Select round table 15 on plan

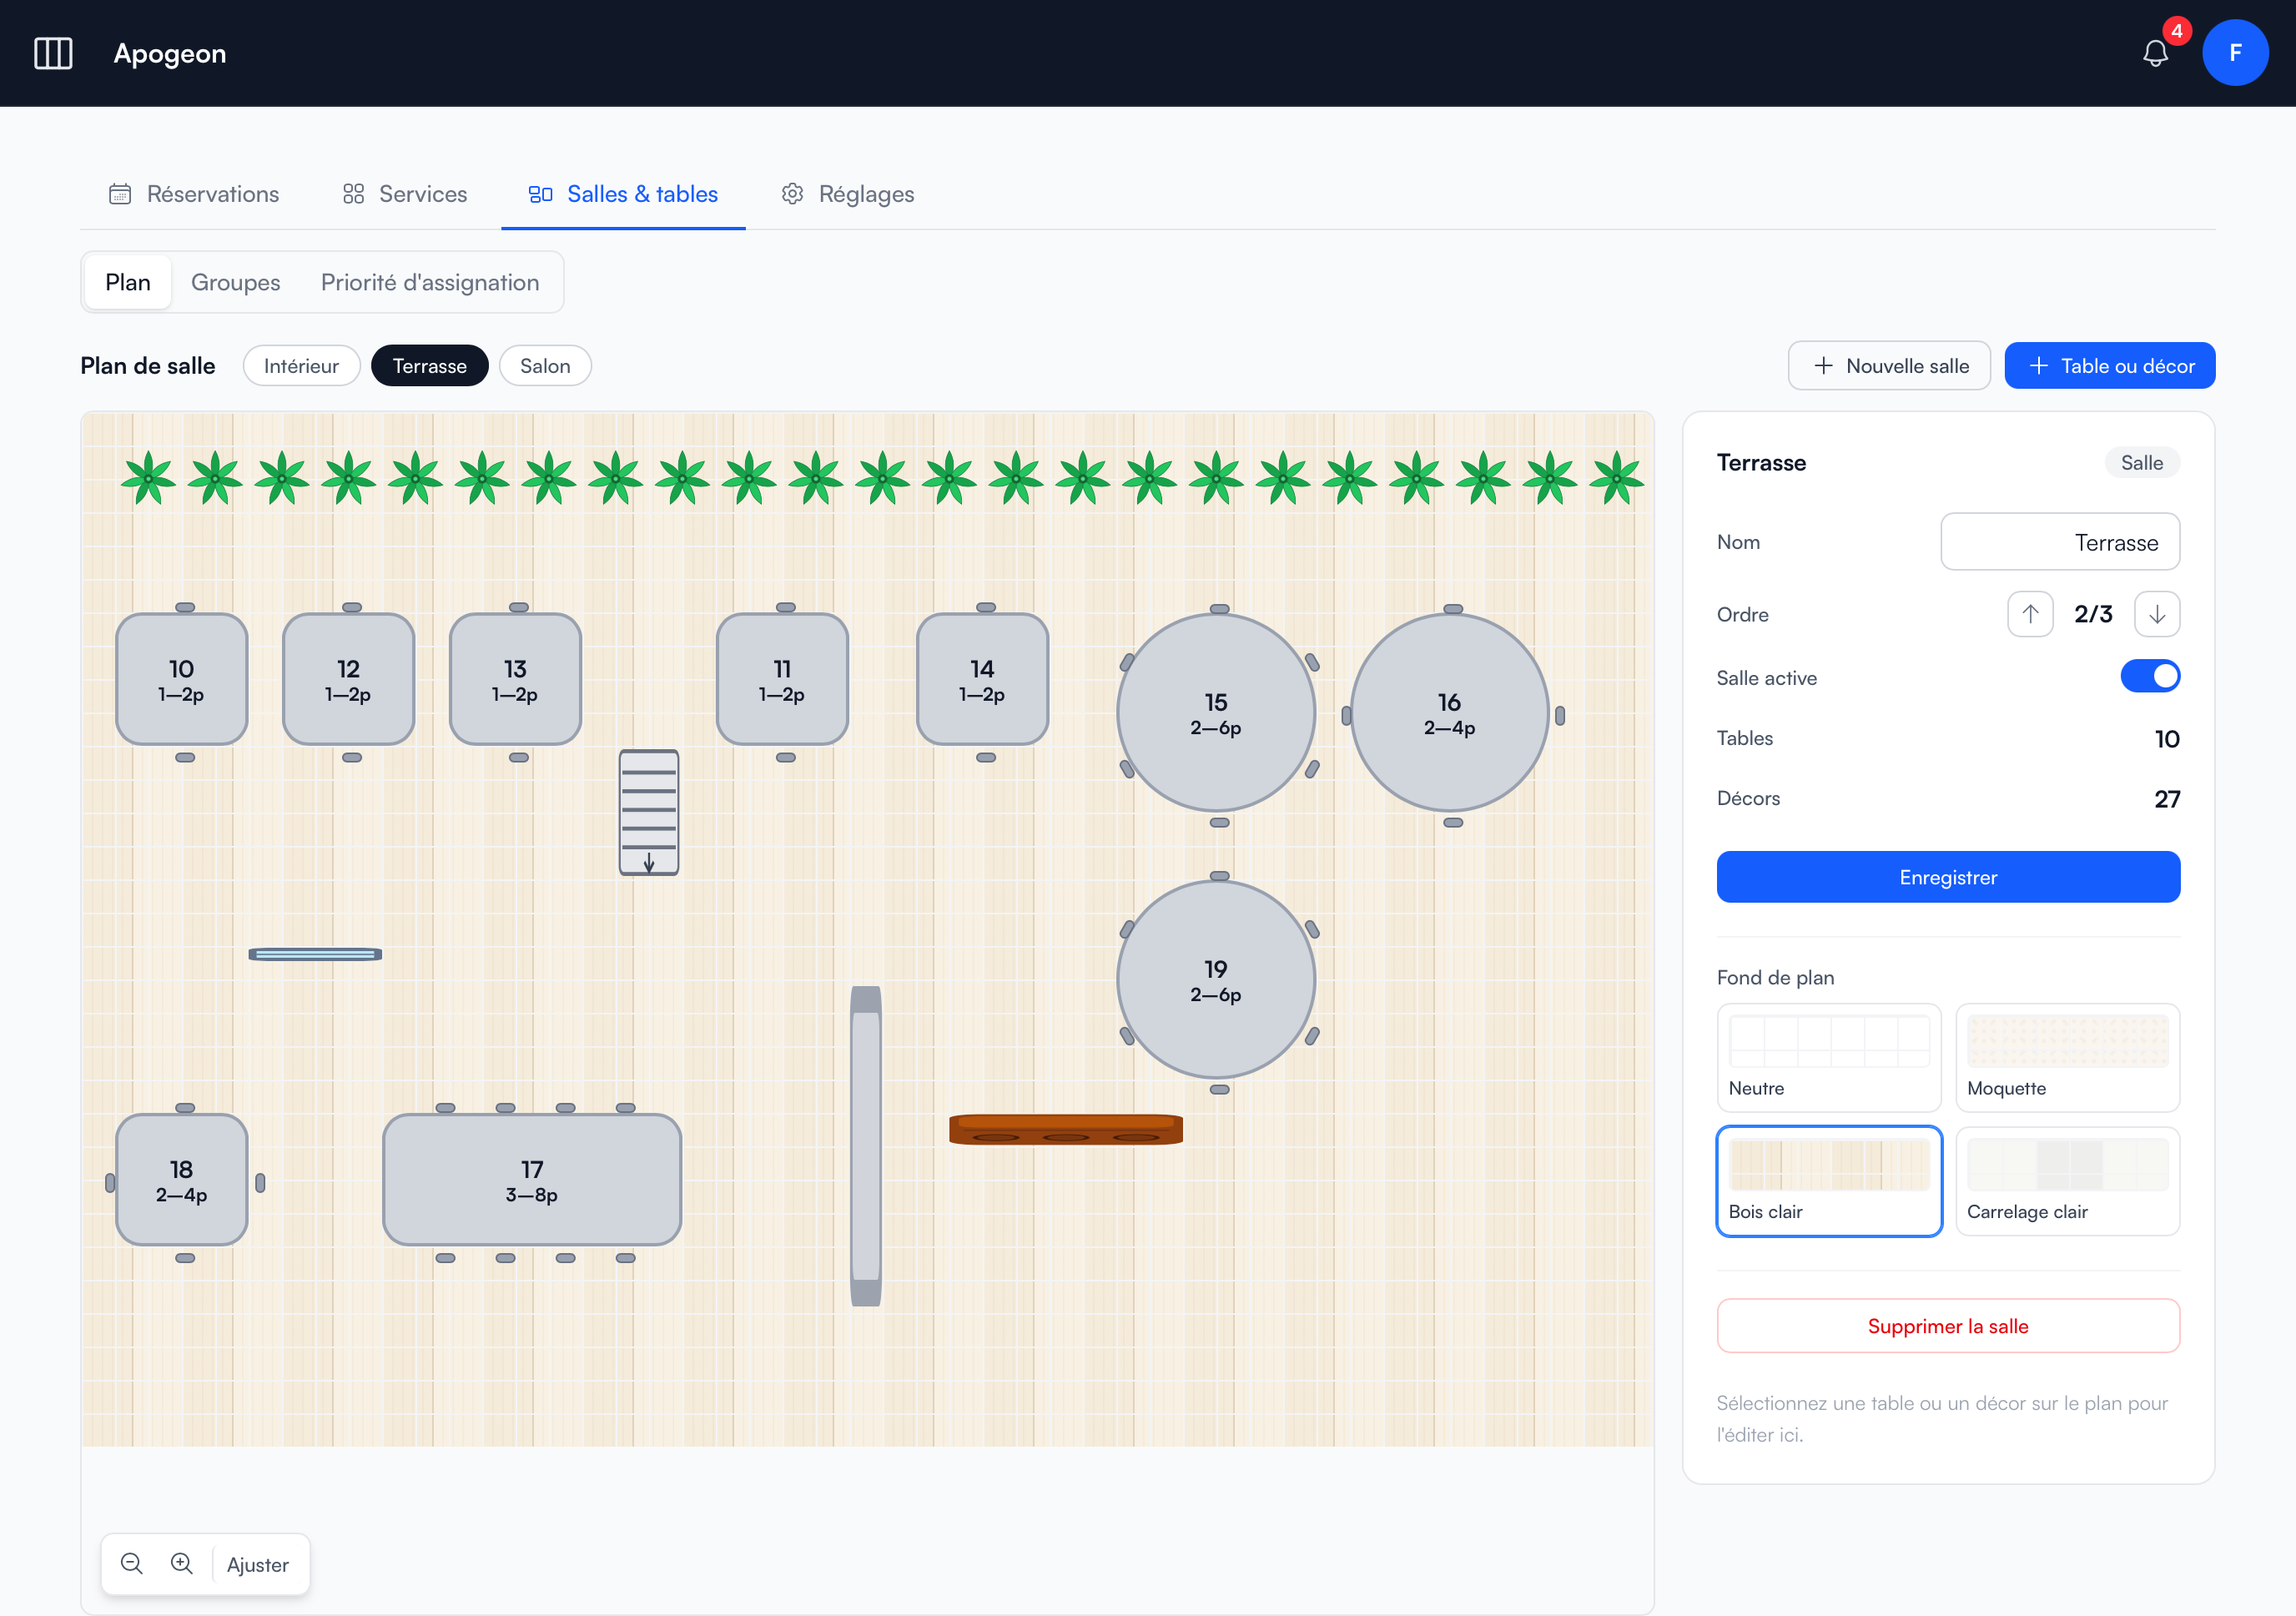(x=1216, y=713)
